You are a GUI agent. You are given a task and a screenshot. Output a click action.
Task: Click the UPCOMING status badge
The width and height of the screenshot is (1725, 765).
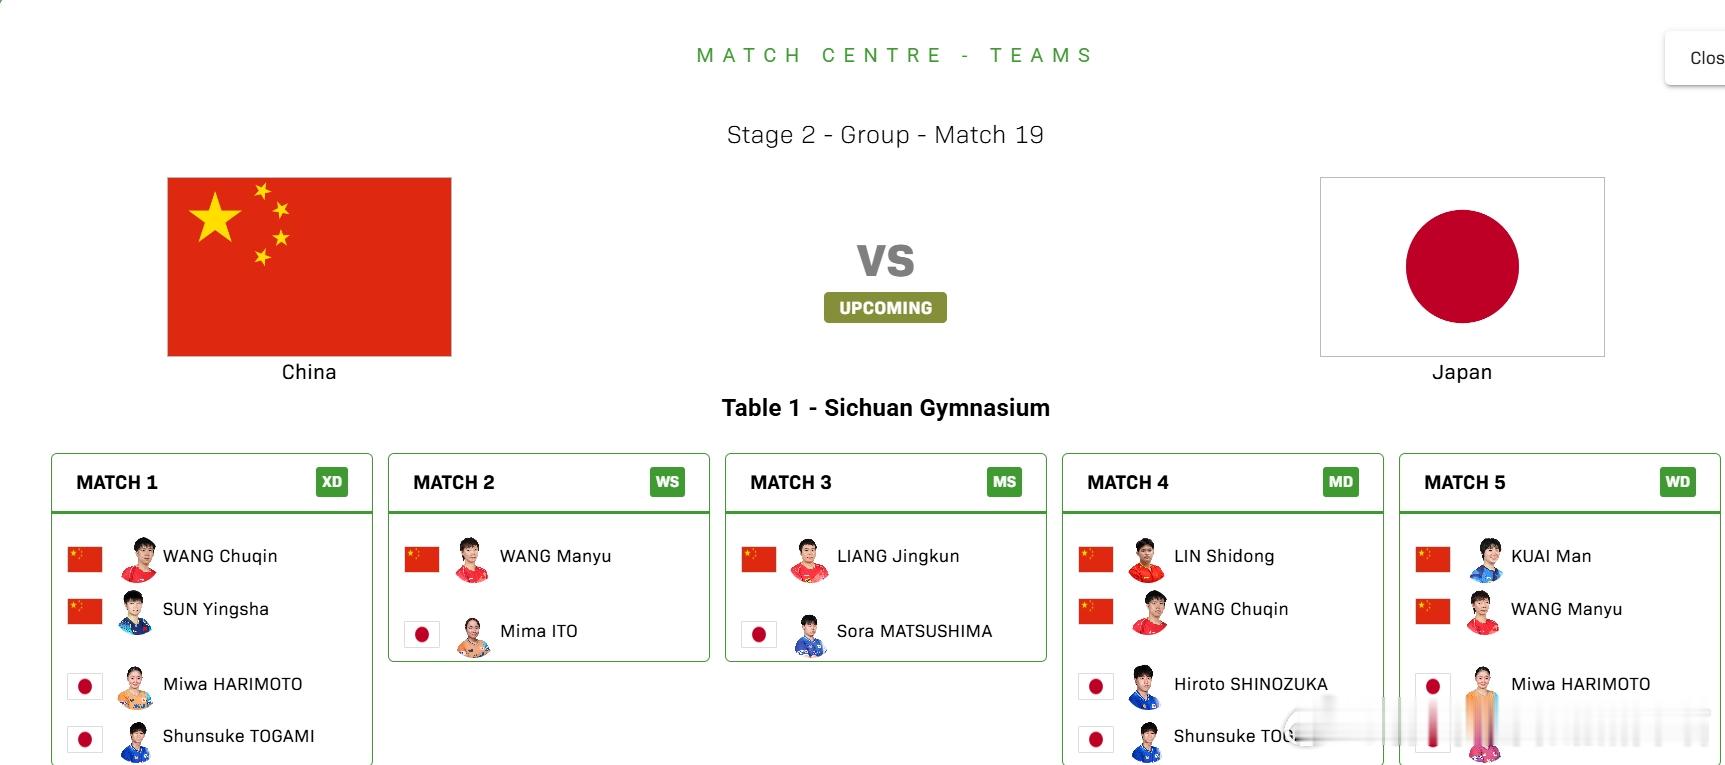884,307
